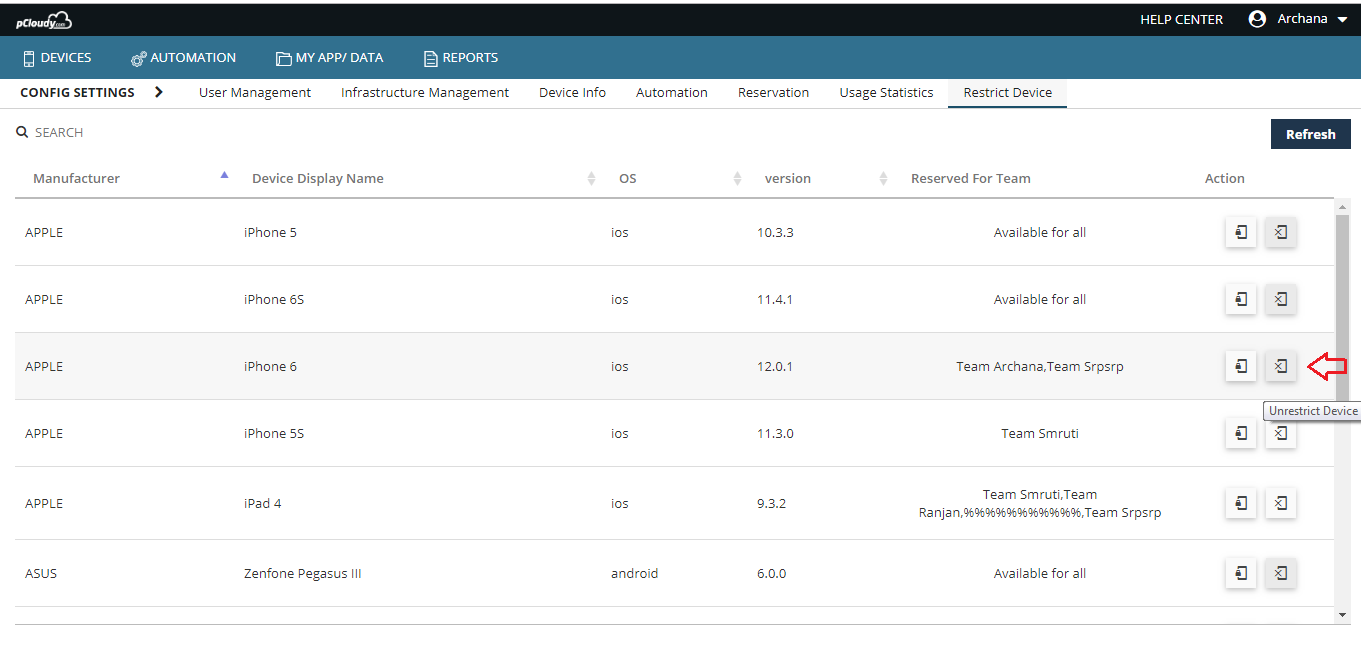The width and height of the screenshot is (1361, 661).
Task: Click Restrict Device icon for Zenfone Pegasus III
Action: (1241, 573)
